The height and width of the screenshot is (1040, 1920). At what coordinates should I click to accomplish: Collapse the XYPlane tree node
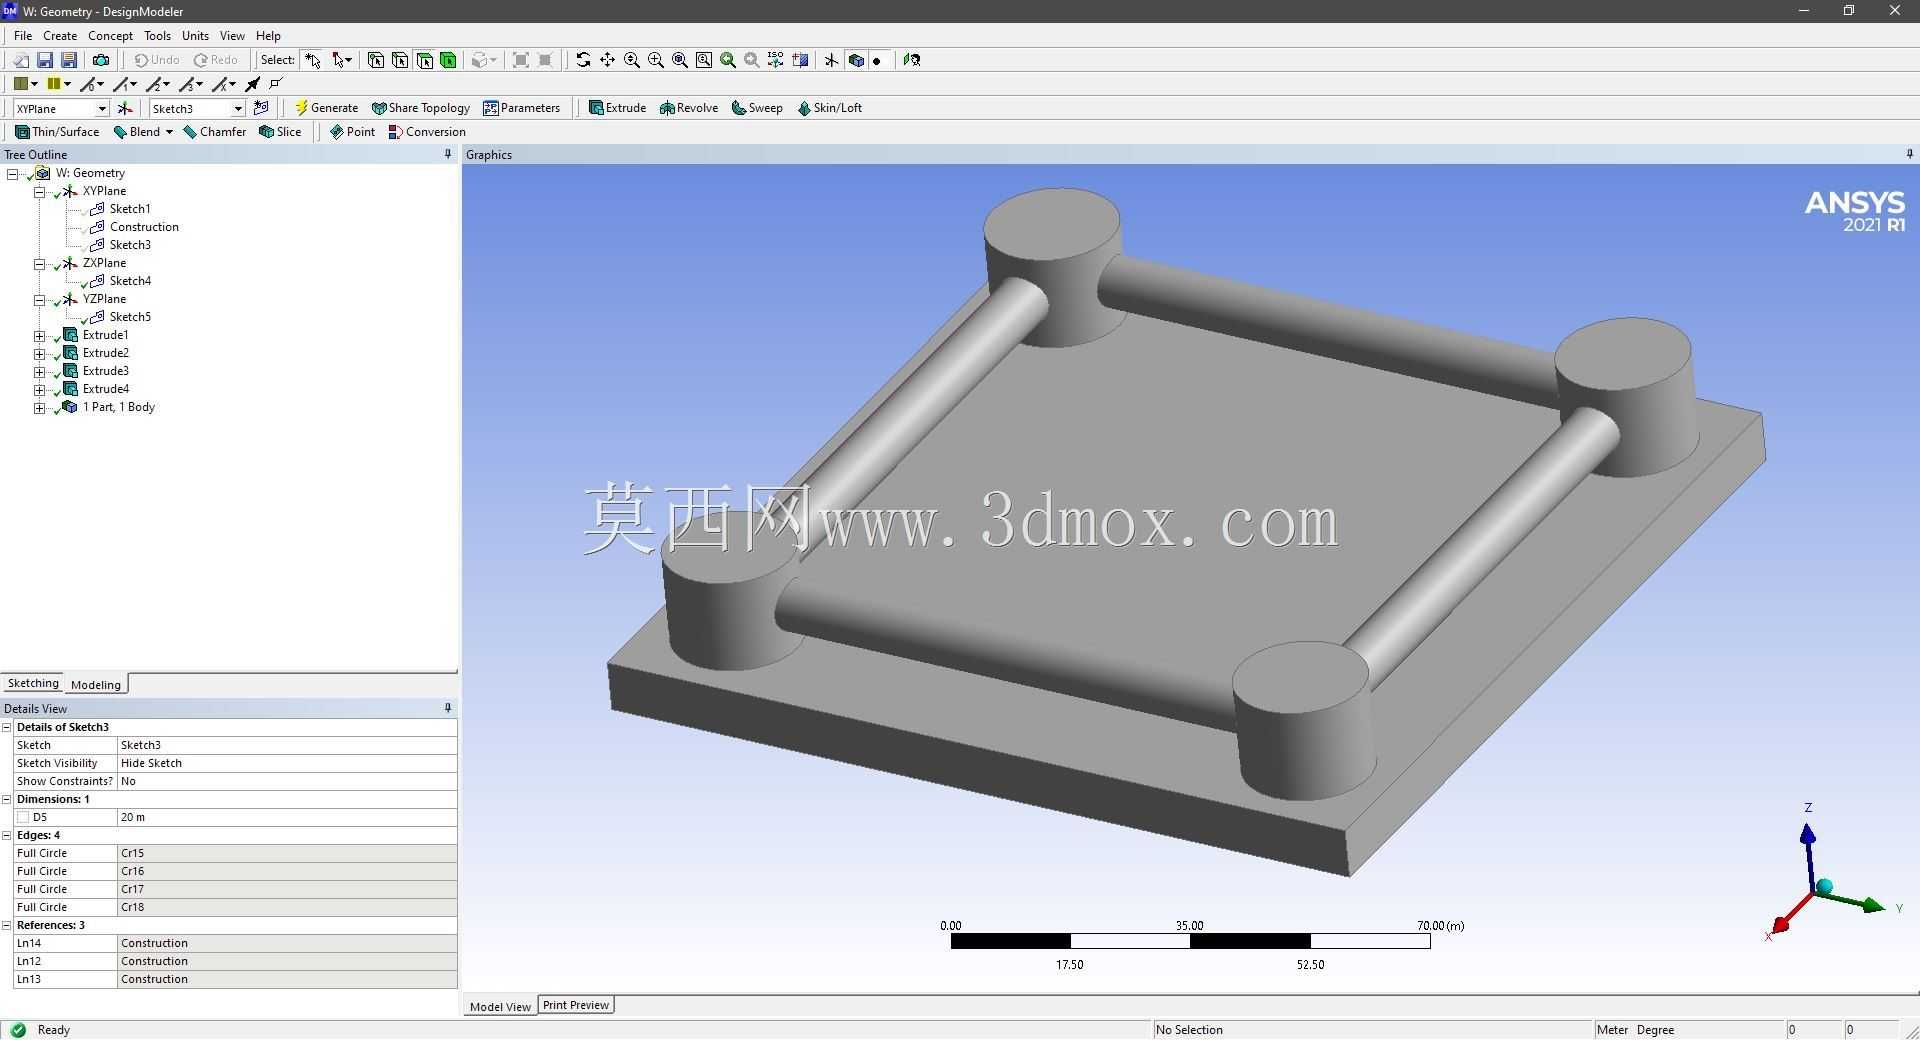pyautogui.click(x=40, y=191)
